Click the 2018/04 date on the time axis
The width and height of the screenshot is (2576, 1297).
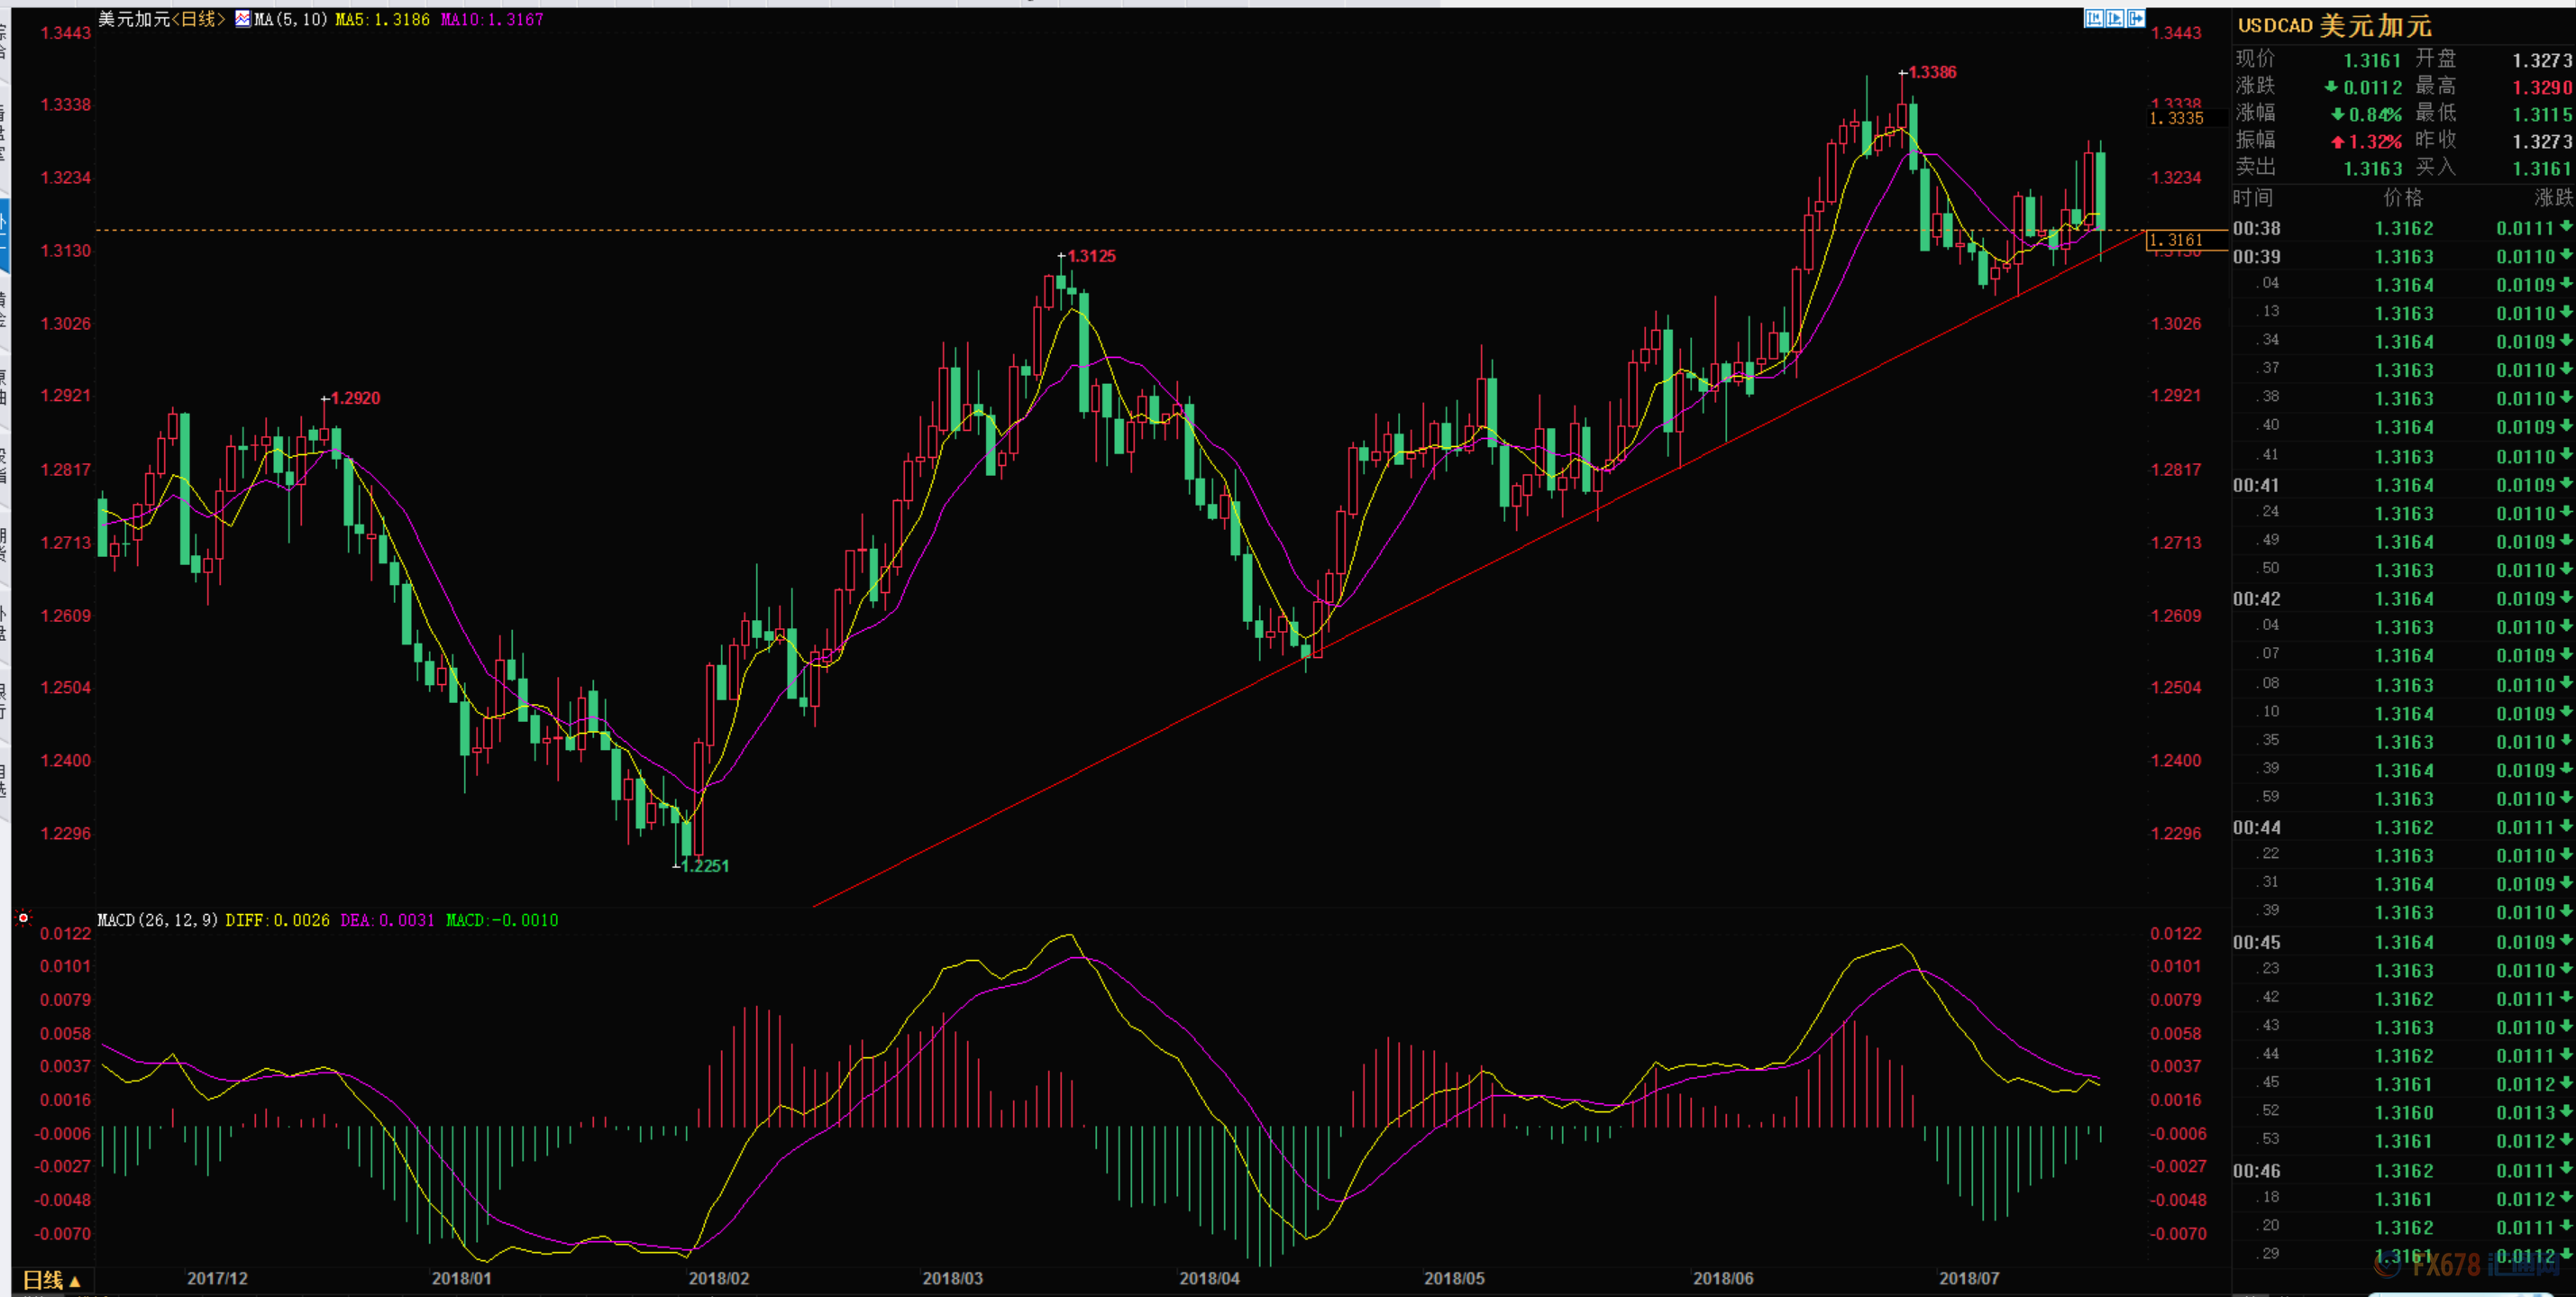click(1209, 1279)
